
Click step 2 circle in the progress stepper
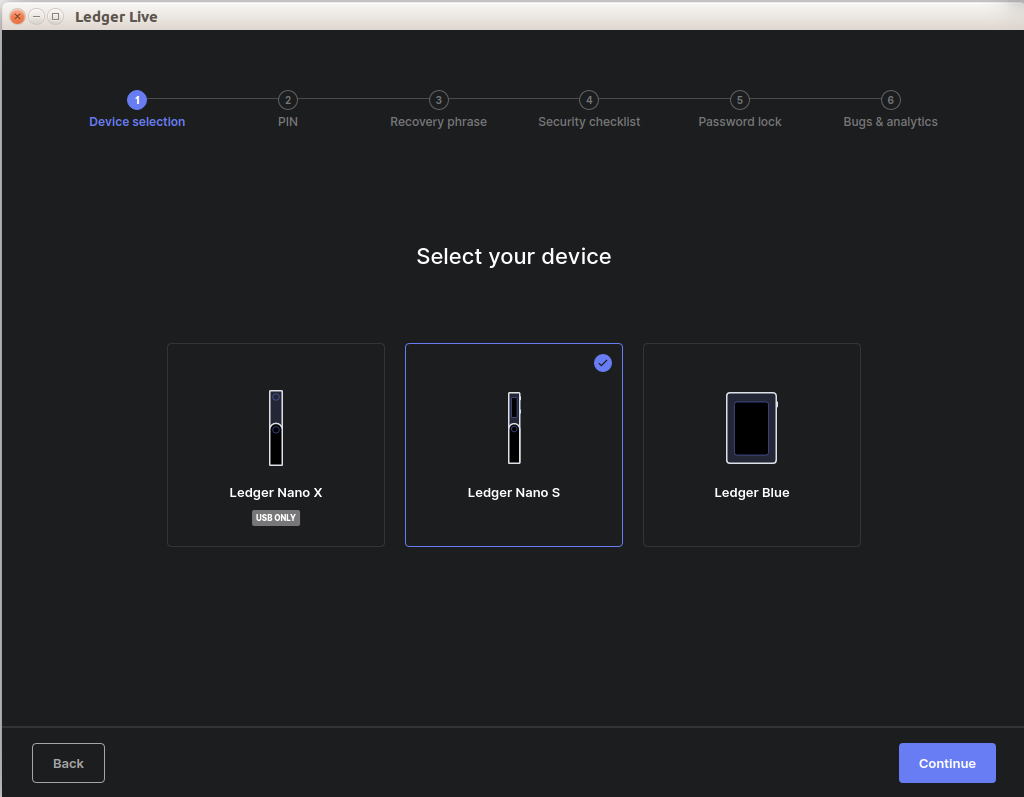(288, 100)
